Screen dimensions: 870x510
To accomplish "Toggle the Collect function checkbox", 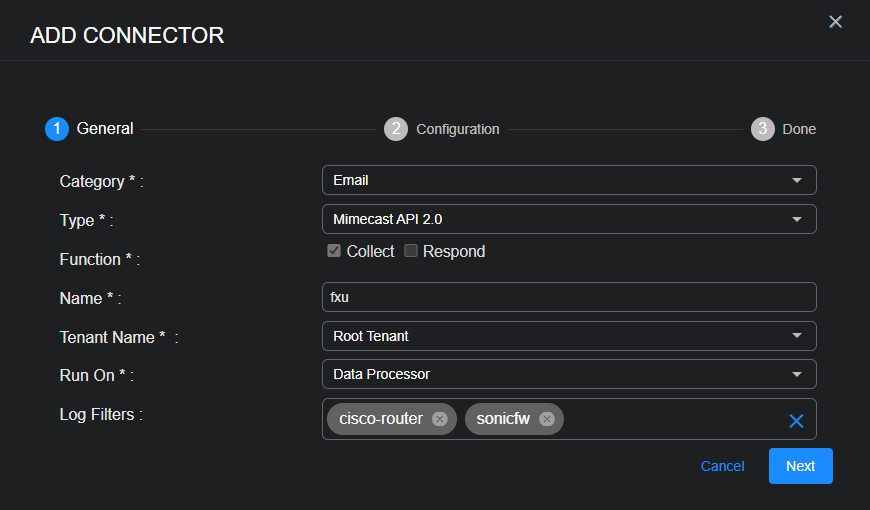I will pyautogui.click(x=334, y=251).
